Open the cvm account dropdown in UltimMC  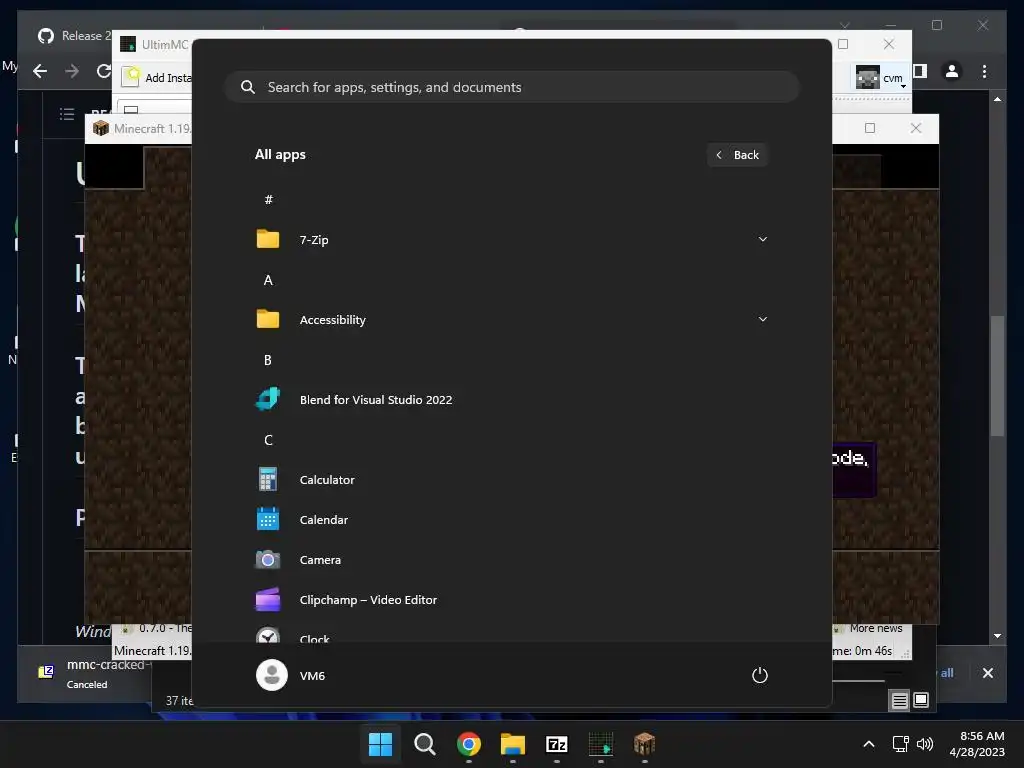tap(881, 78)
